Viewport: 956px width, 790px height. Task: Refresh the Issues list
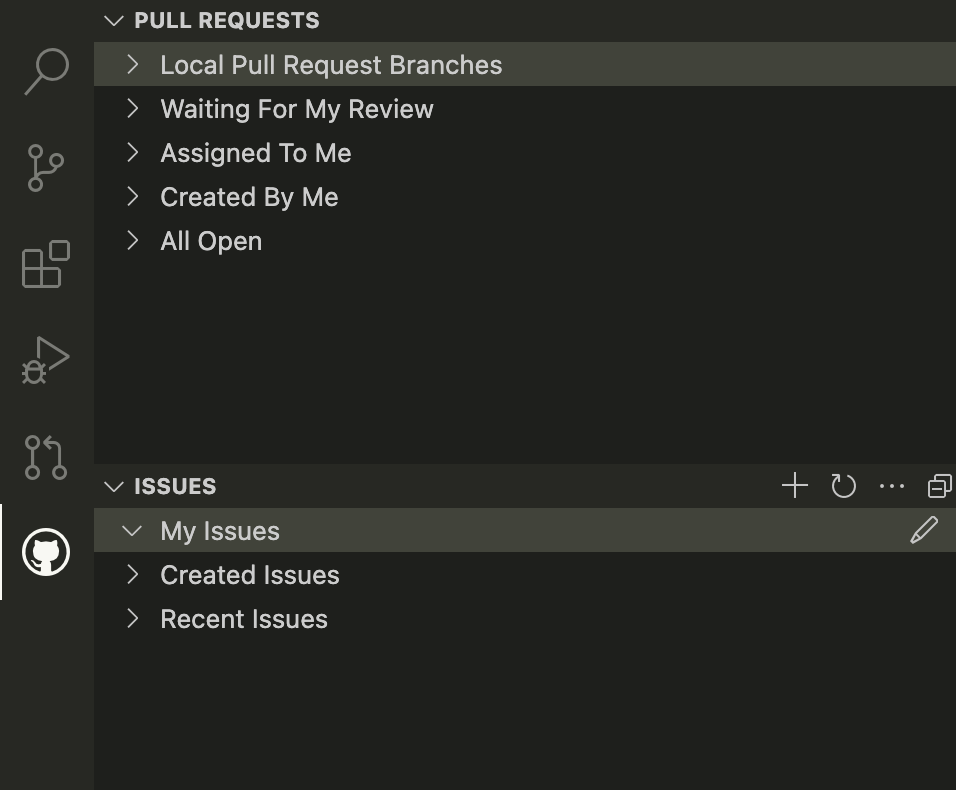point(843,486)
